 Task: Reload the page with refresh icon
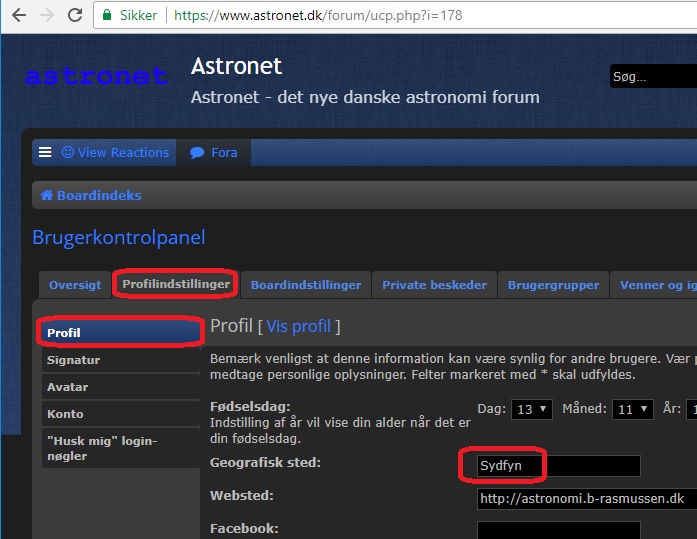(75, 15)
